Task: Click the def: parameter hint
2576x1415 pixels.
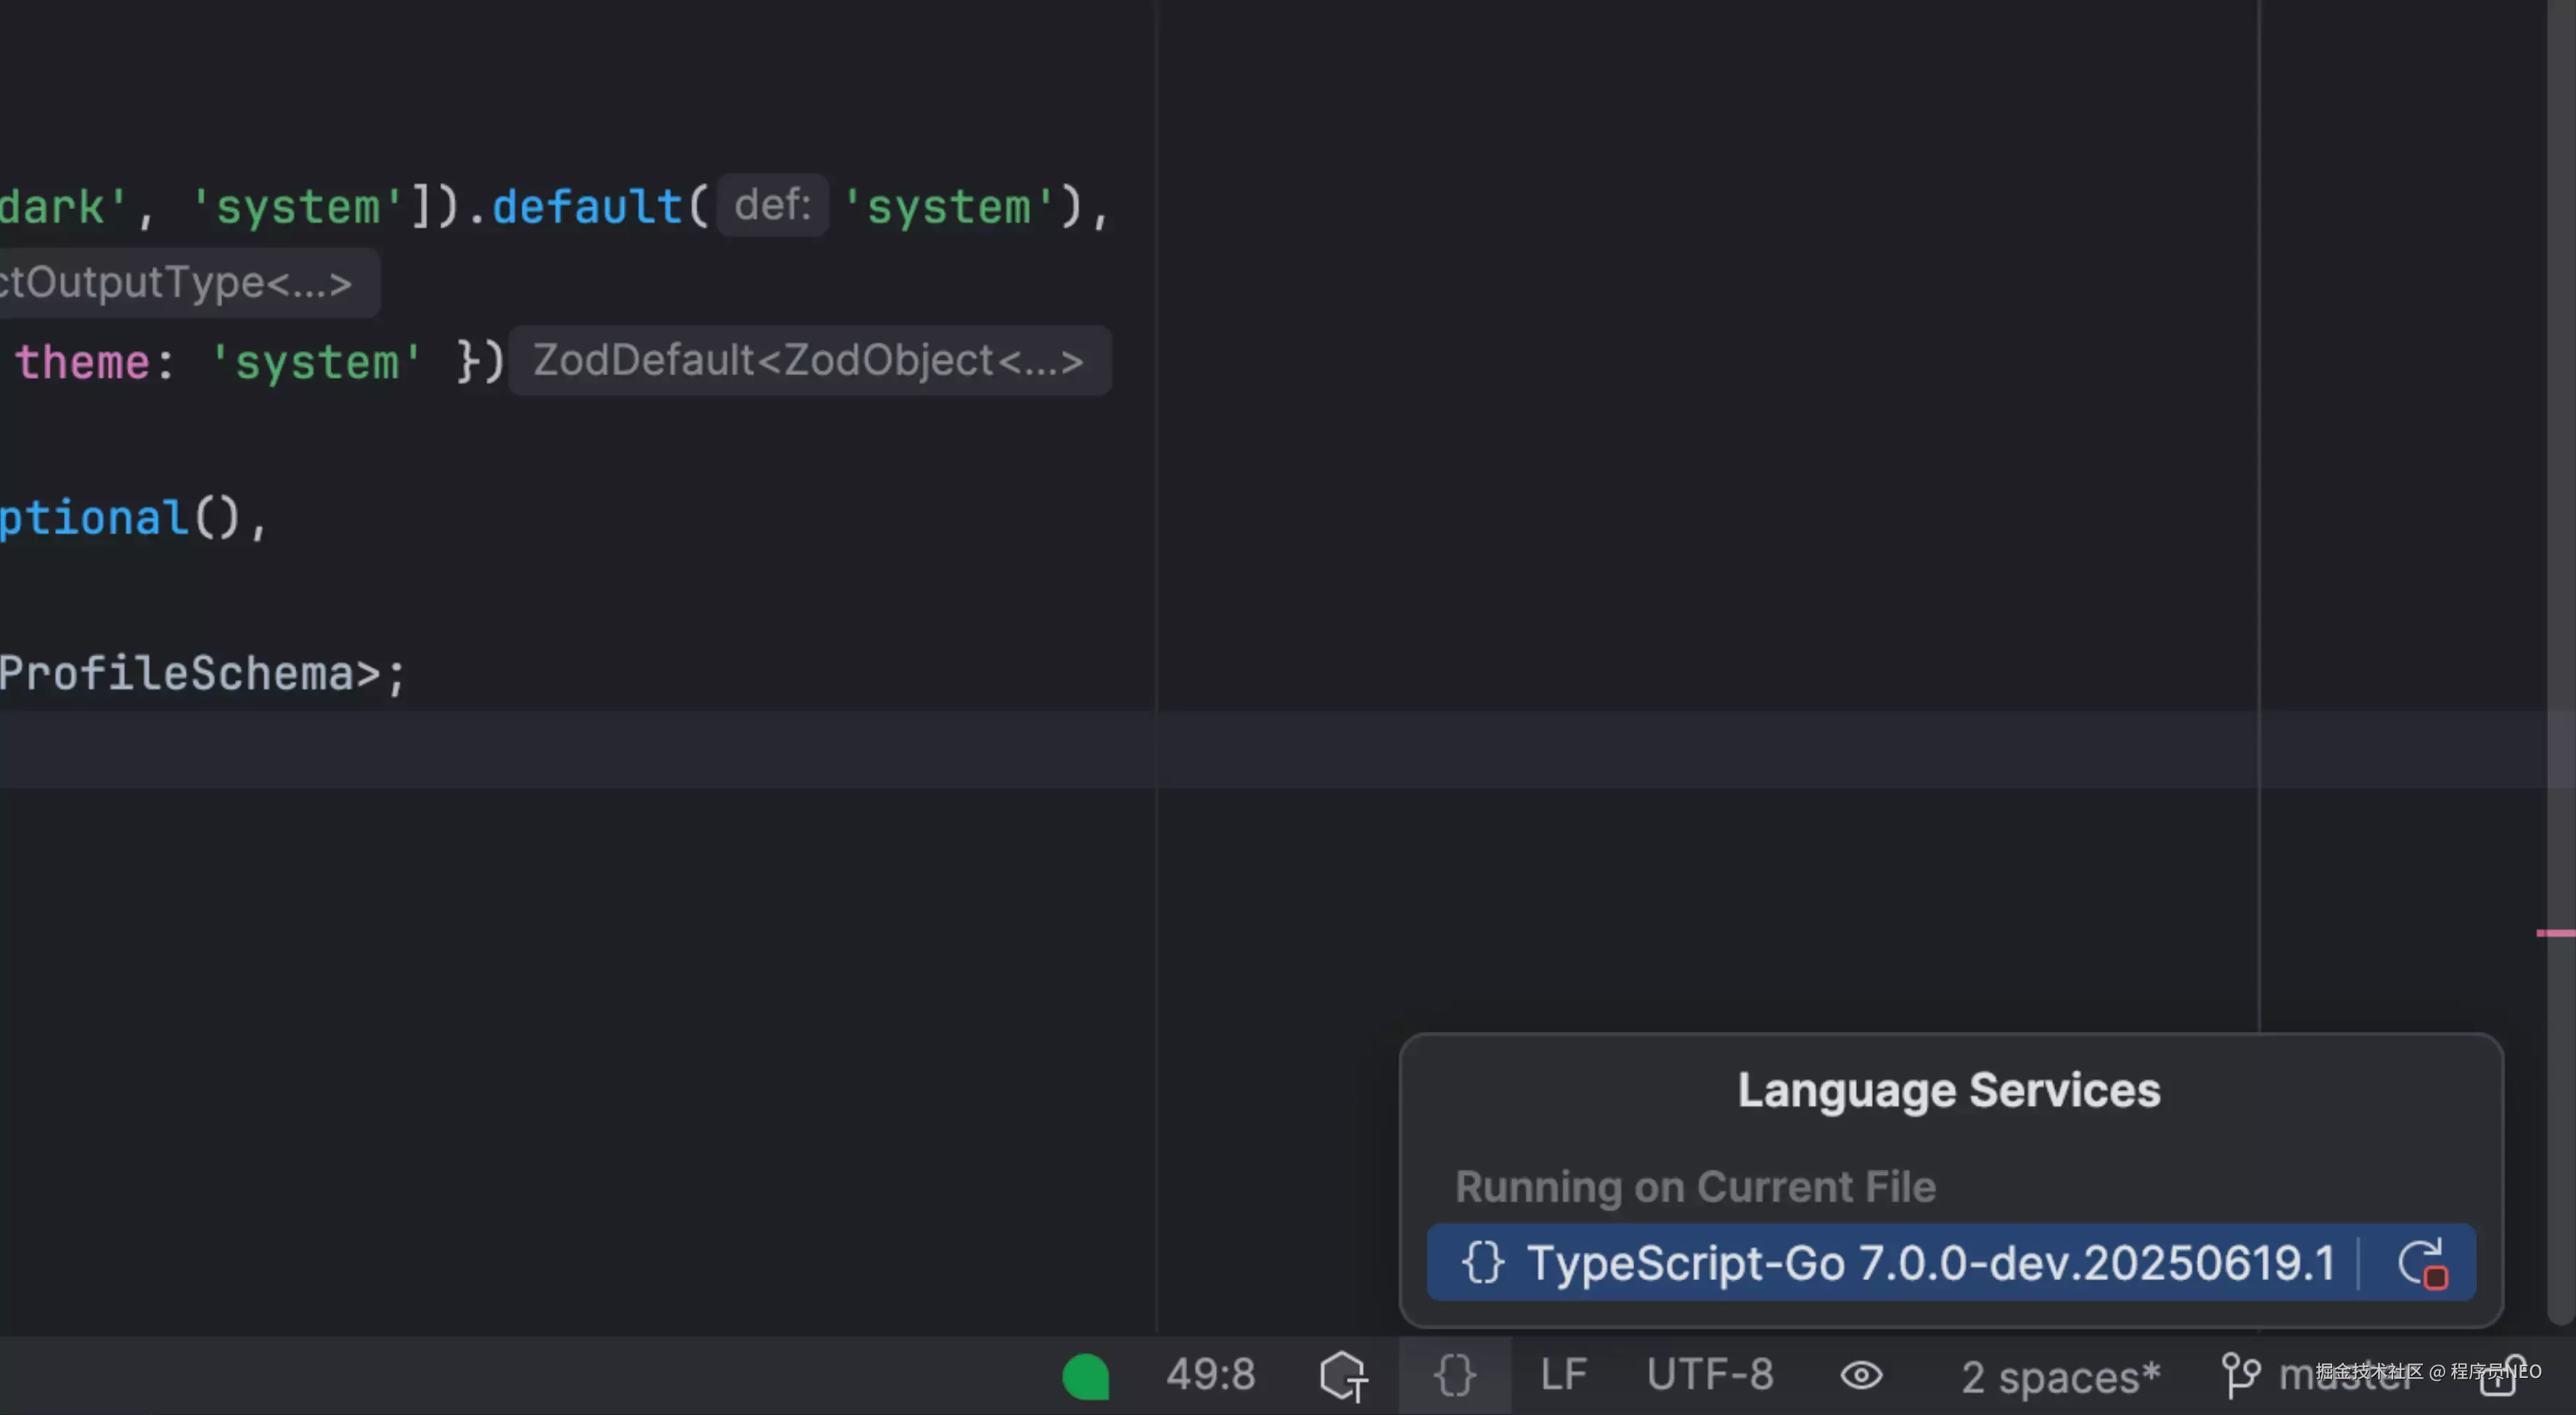Action: click(x=772, y=205)
